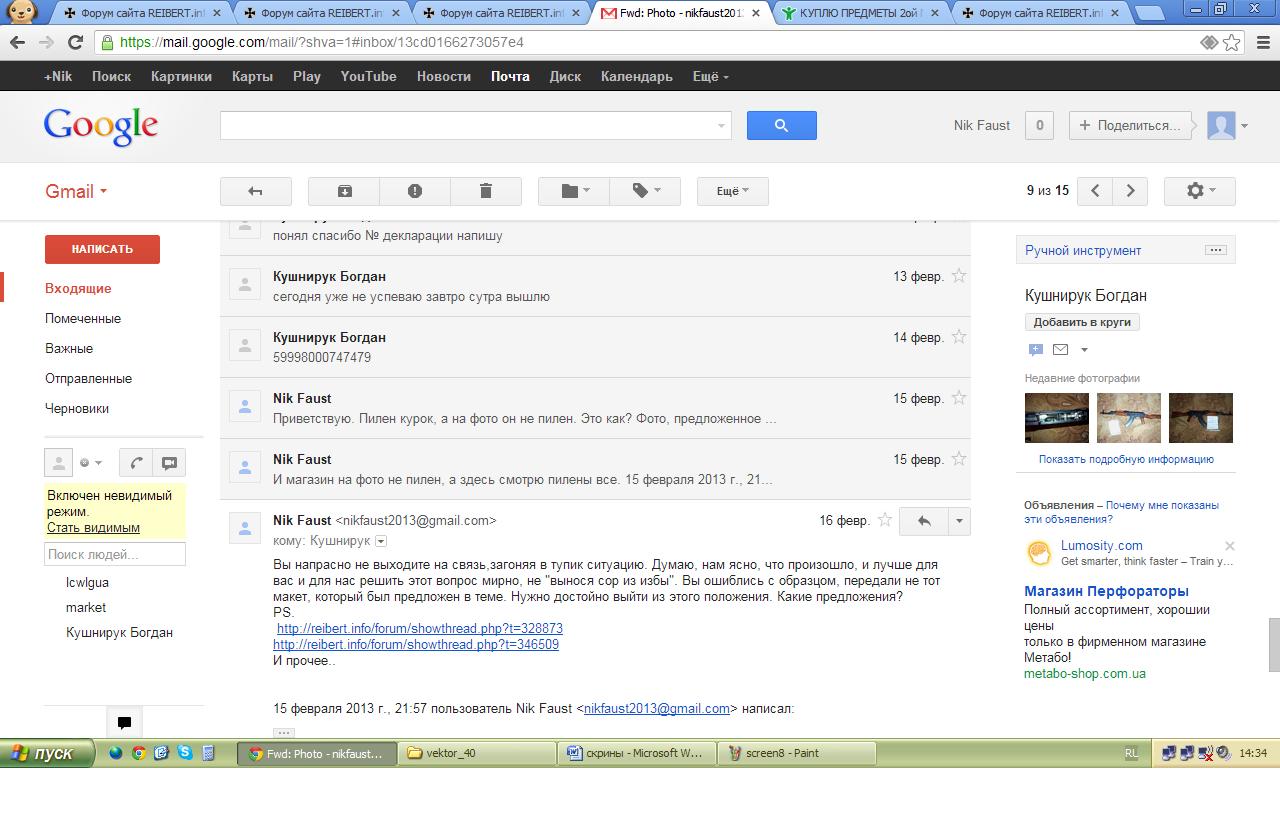The height and width of the screenshot is (825, 1280).
Task: Click the Добавить в круги button
Action: tap(1082, 322)
